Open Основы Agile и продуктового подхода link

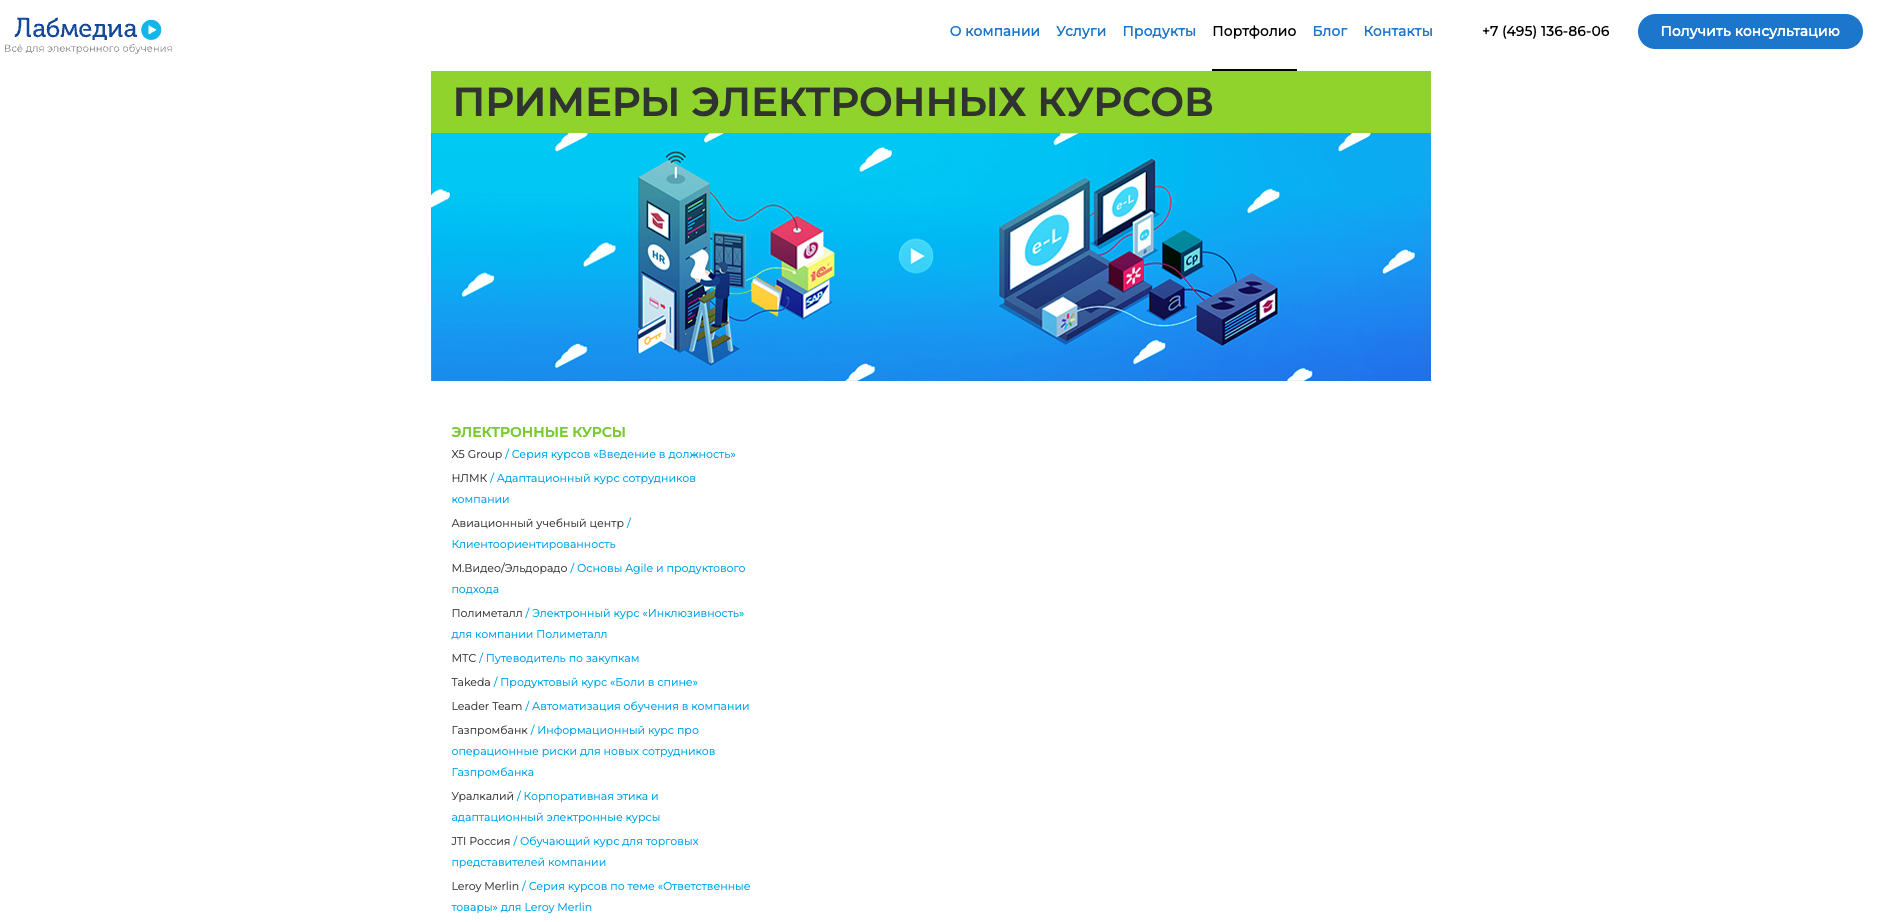(x=658, y=568)
